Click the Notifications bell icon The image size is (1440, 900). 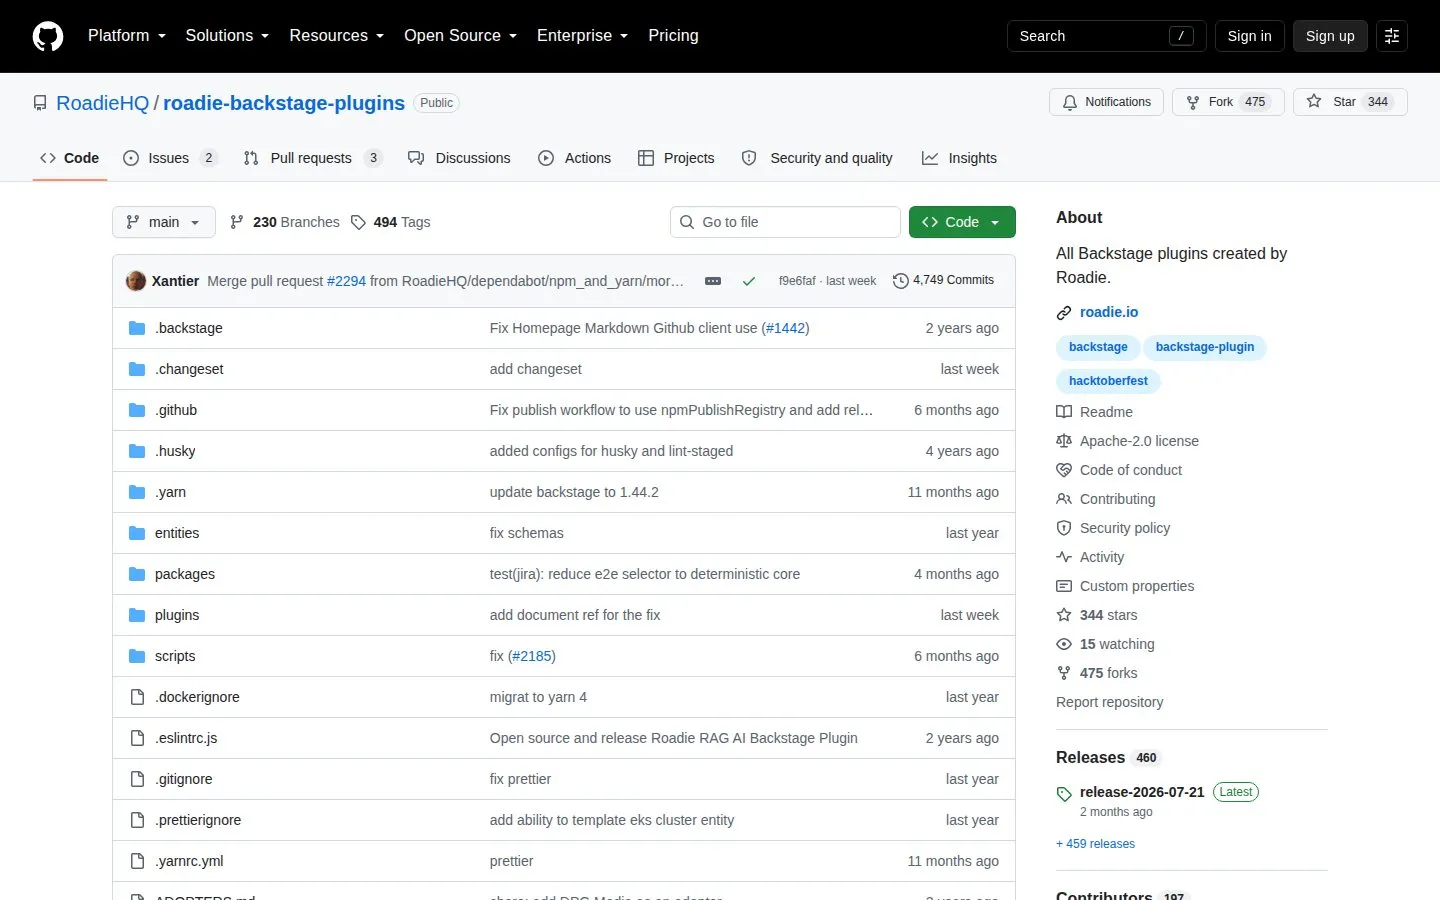(1070, 102)
